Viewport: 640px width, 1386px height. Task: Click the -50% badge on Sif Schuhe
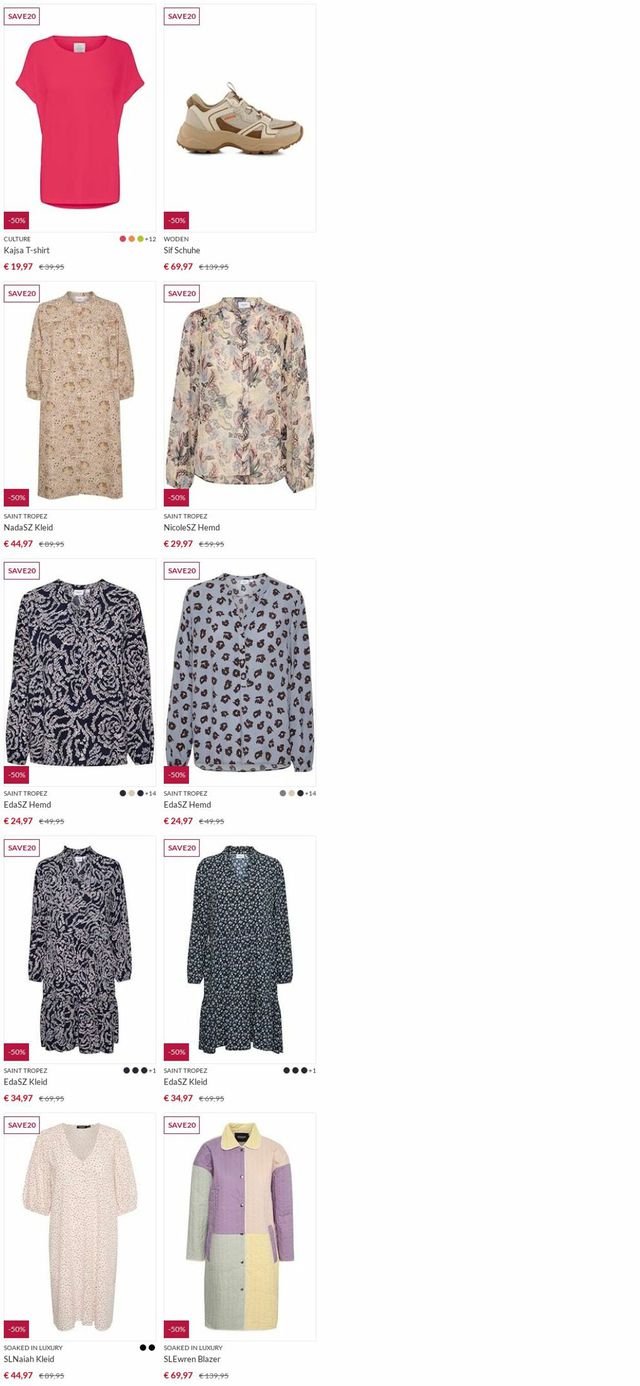coord(176,220)
